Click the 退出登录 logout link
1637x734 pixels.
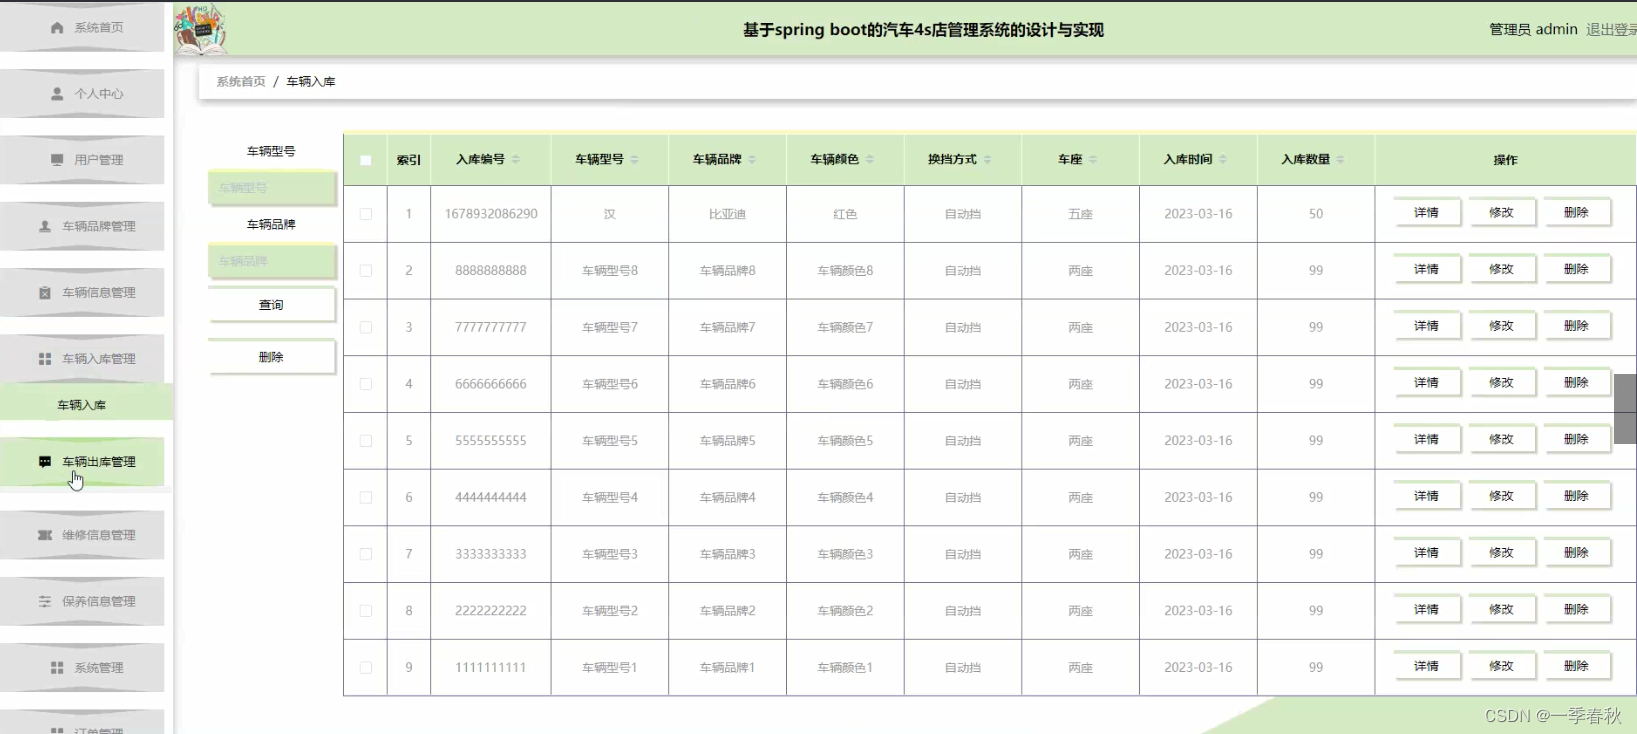pyautogui.click(x=1611, y=30)
